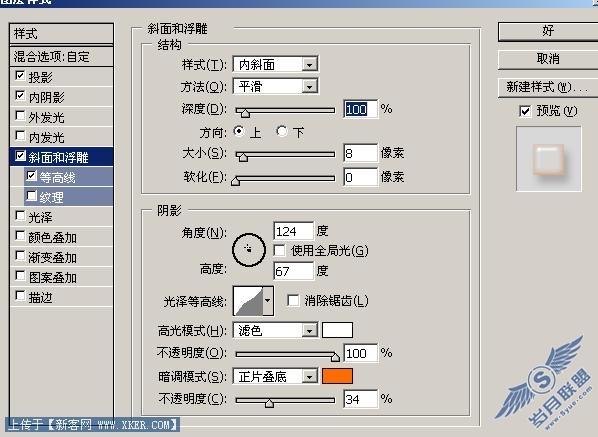
Task: Toggle the 等高线 contour checkbox
Action: tap(31, 176)
